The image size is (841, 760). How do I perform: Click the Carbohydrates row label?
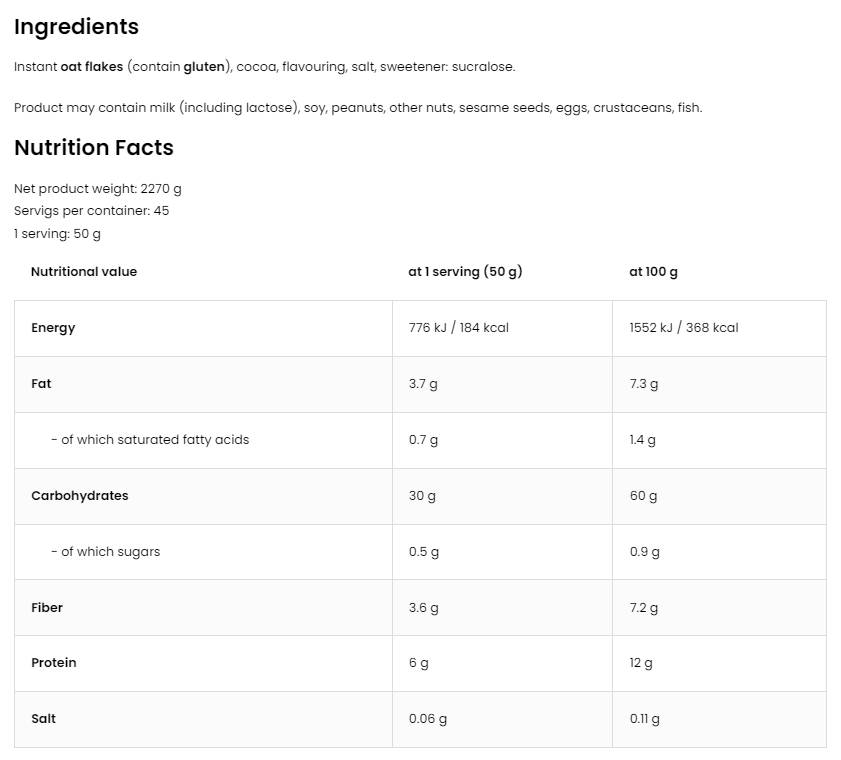80,496
